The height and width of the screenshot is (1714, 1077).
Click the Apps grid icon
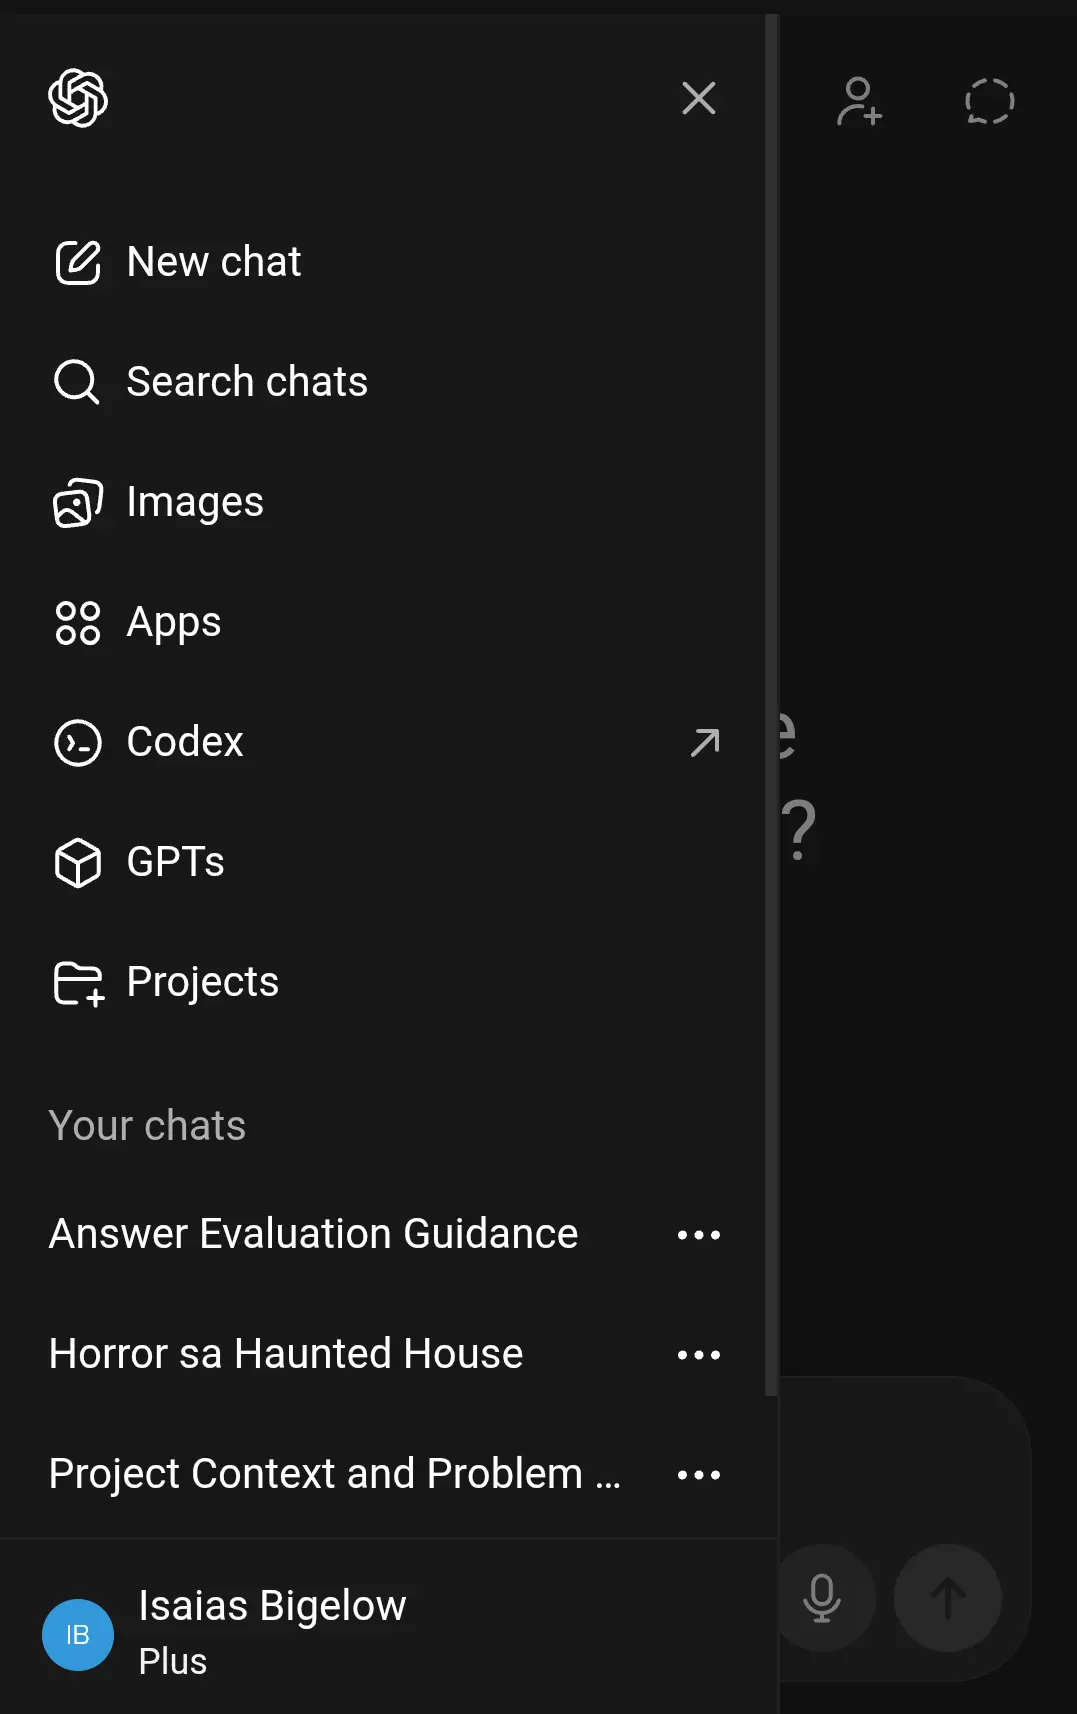[78, 622]
